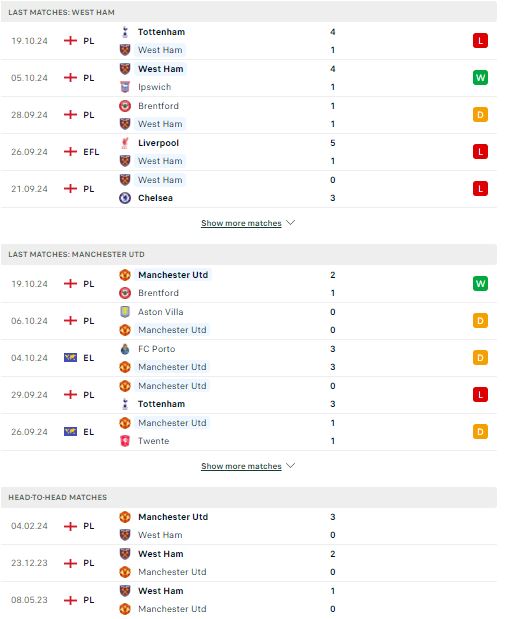Expand Show more matches under West Ham
Screen dimensions: 506x619
241,223
